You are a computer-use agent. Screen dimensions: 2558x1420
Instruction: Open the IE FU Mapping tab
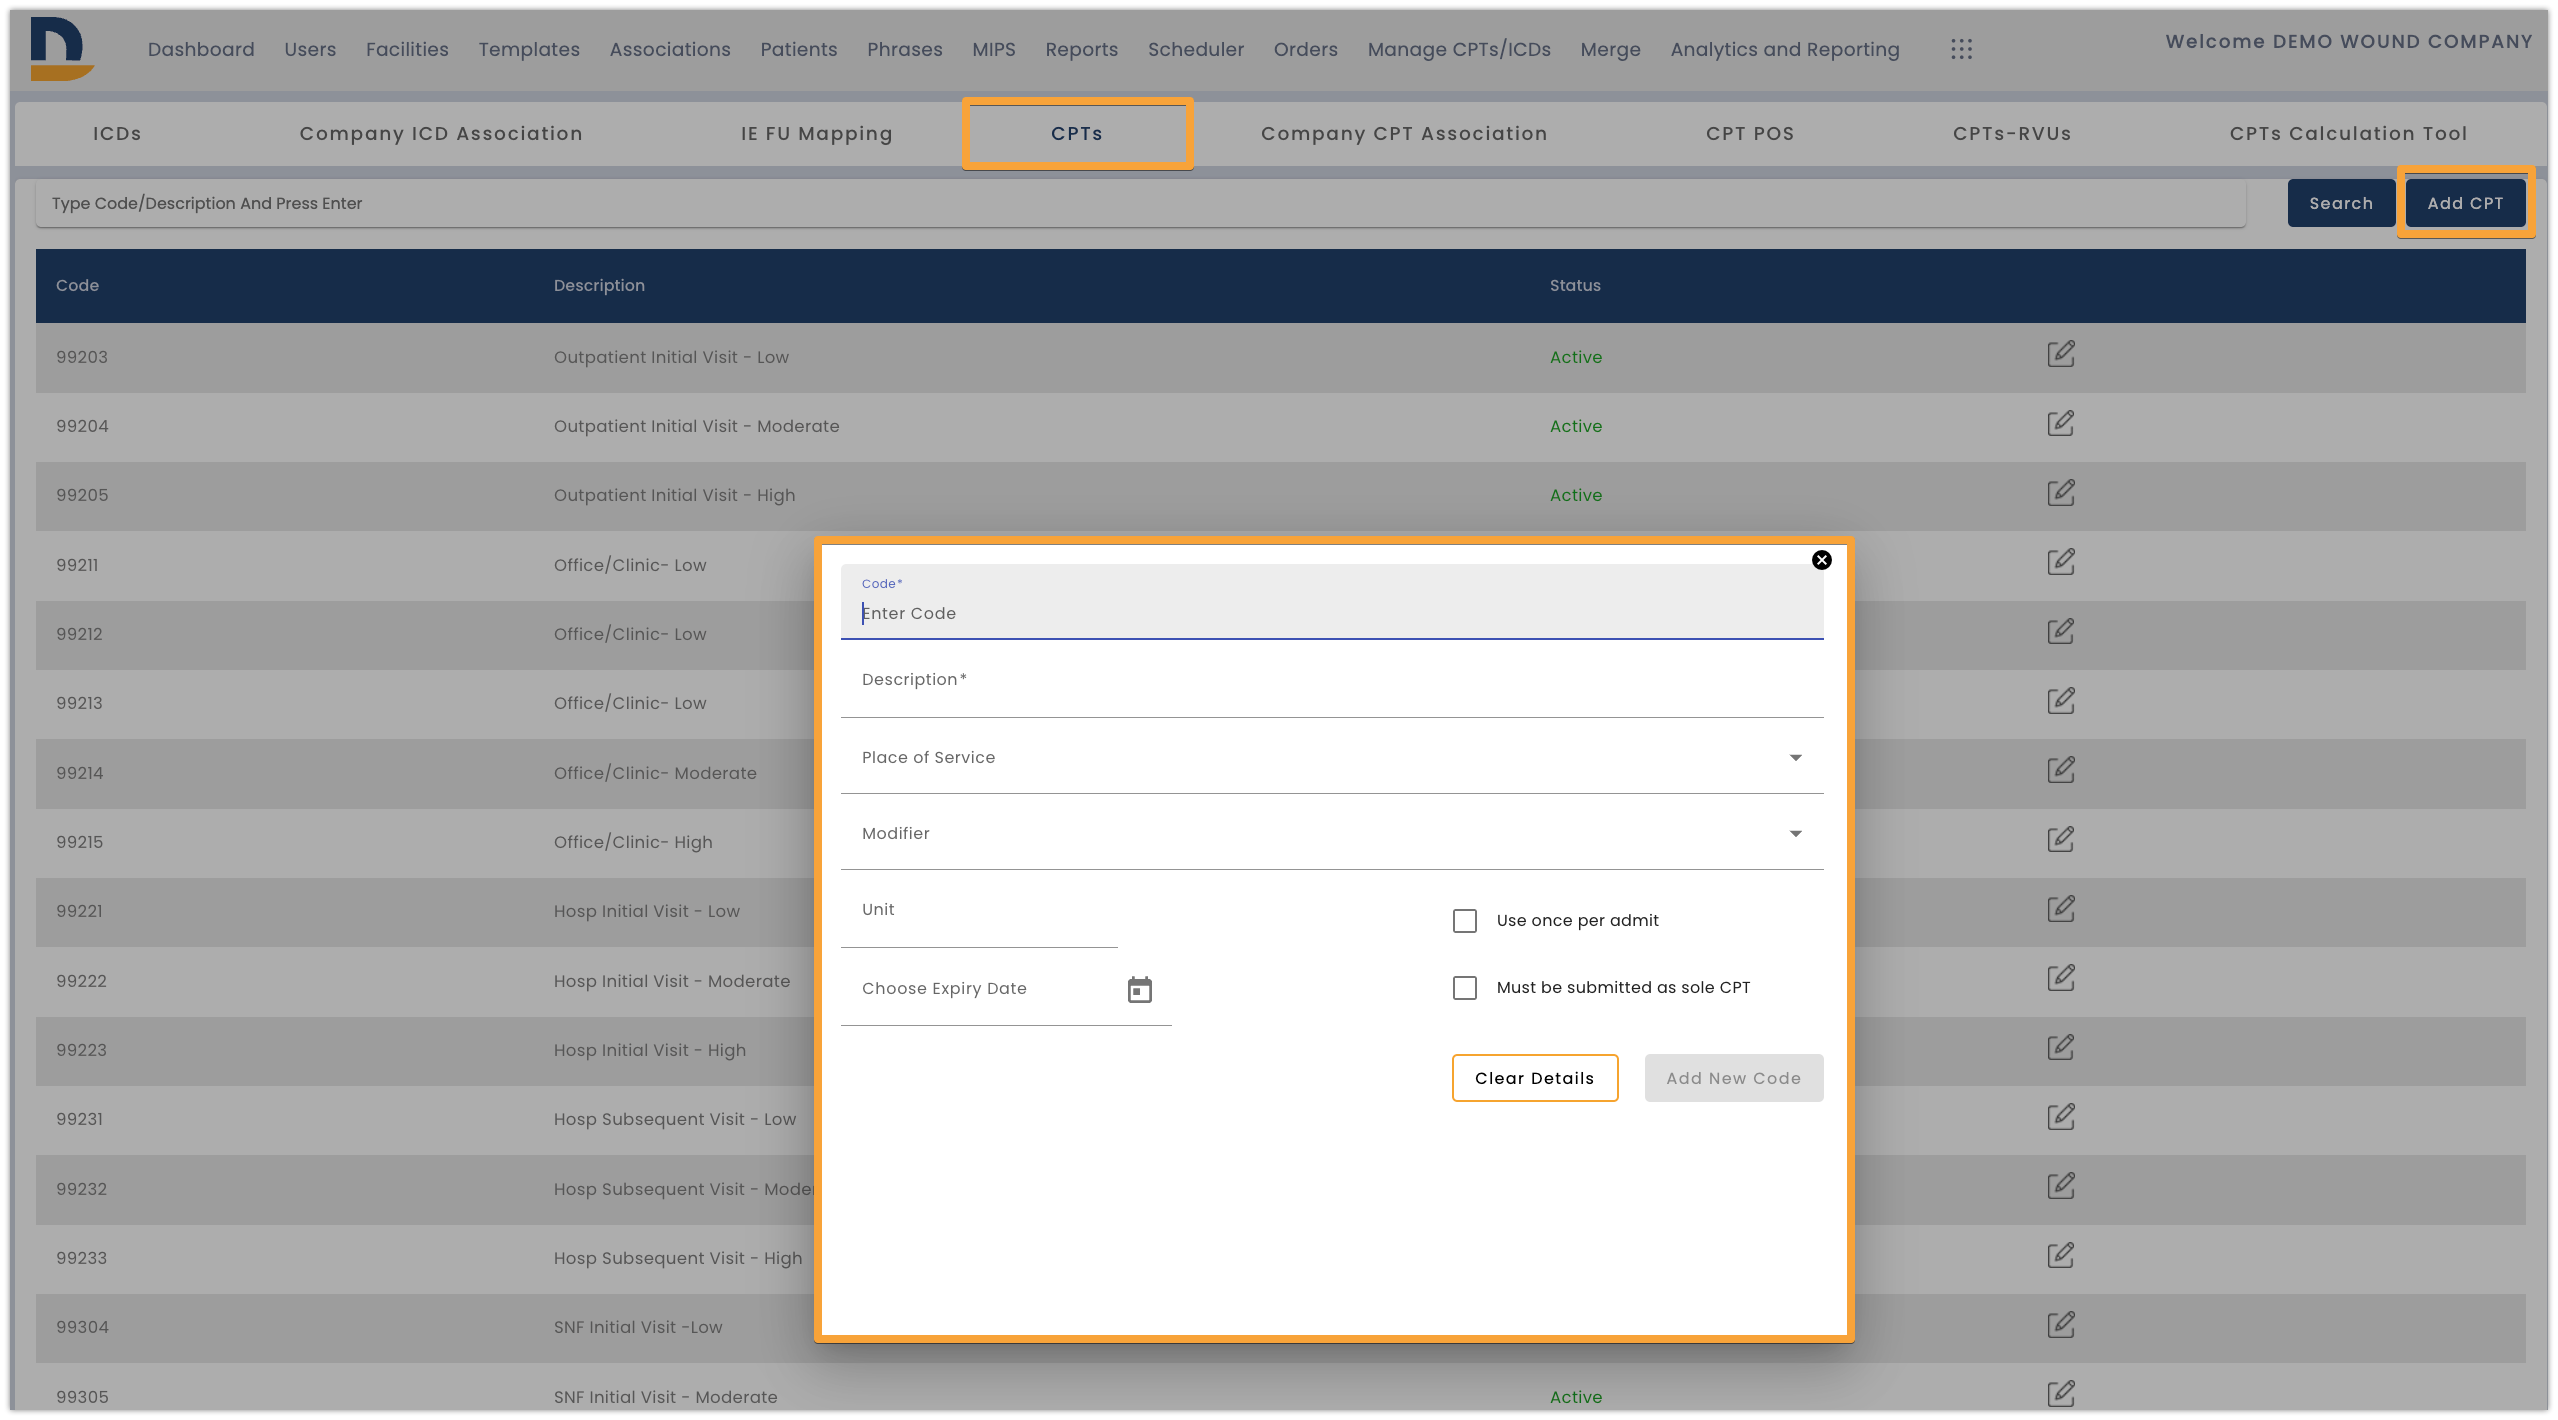pyautogui.click(x=816, y=134)
